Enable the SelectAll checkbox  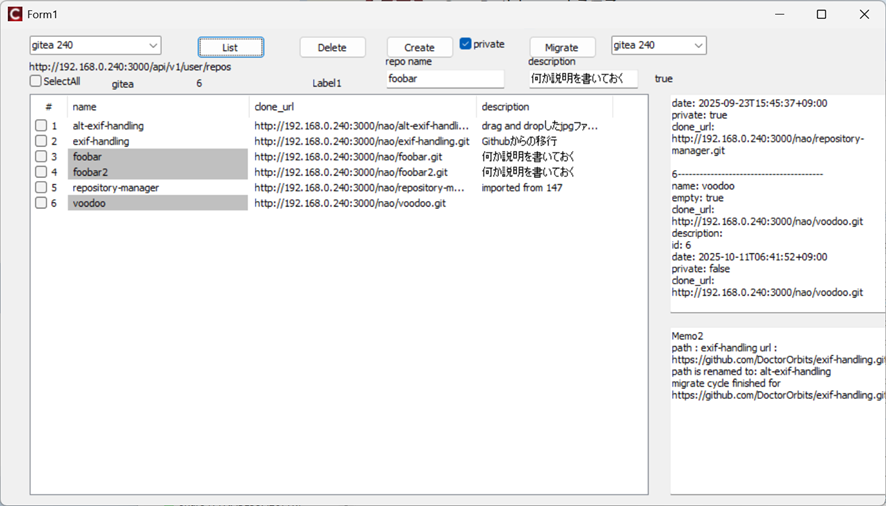[x=36, y=81]
